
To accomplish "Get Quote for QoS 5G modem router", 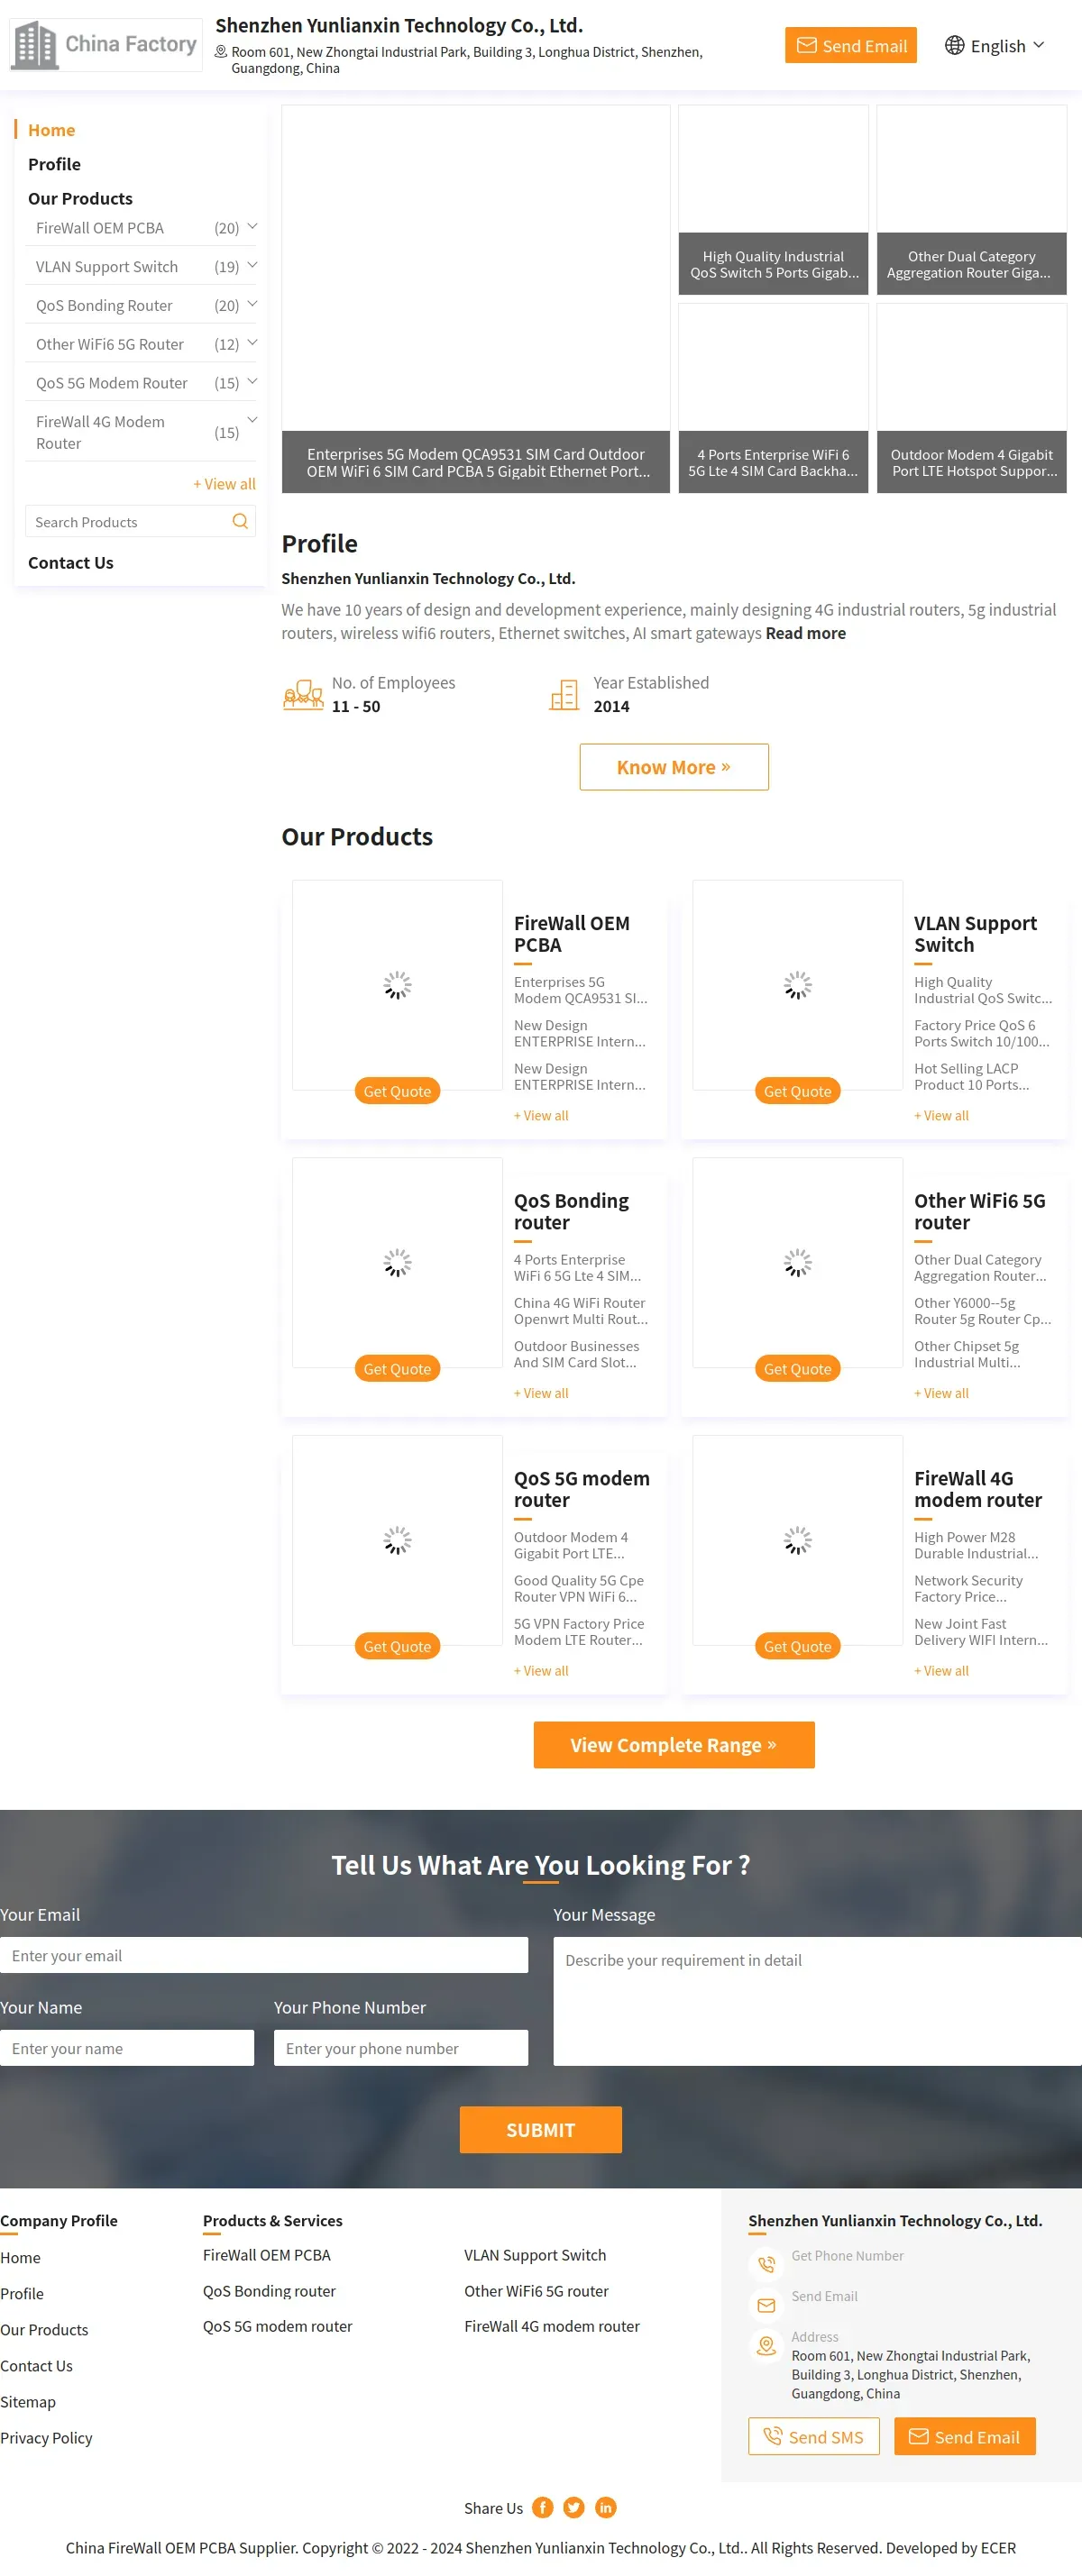I will coord(397,1647).
